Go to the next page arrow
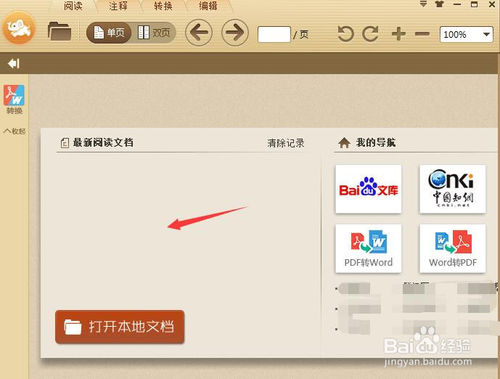Screen dimensions: 500x379 tap(235, 33)
